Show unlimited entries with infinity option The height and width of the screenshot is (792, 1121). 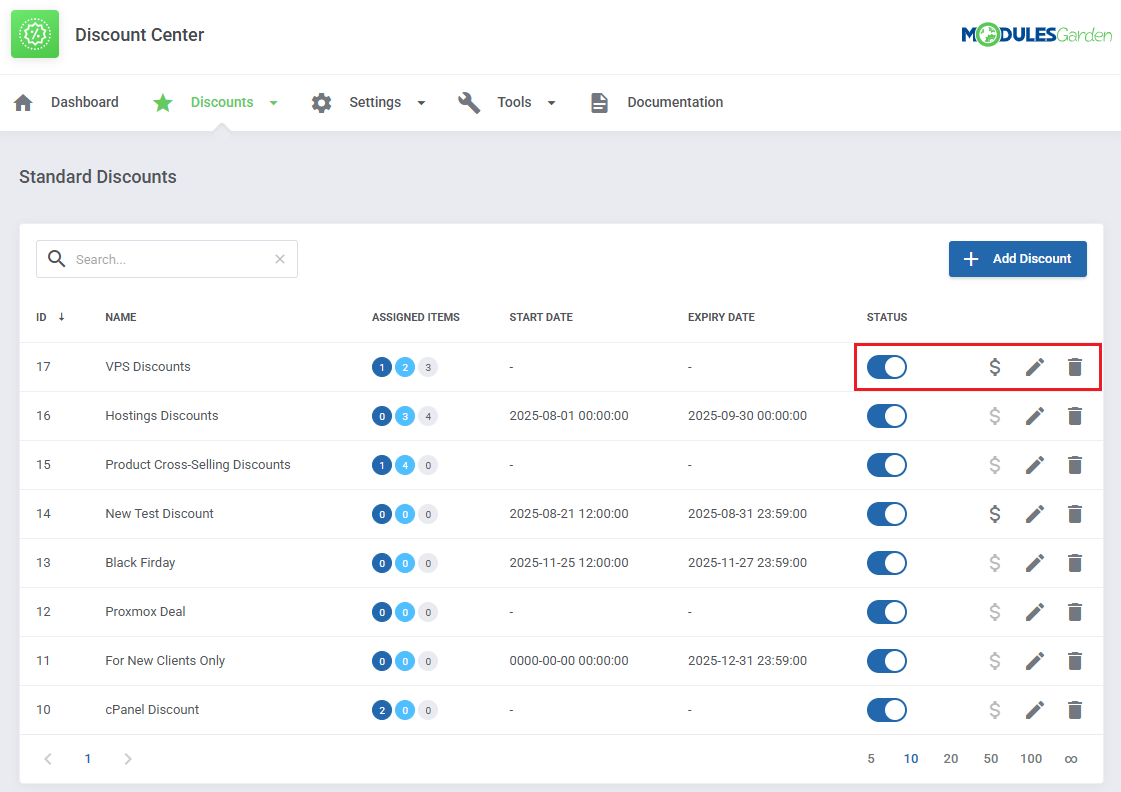(x=1071, y=759)
